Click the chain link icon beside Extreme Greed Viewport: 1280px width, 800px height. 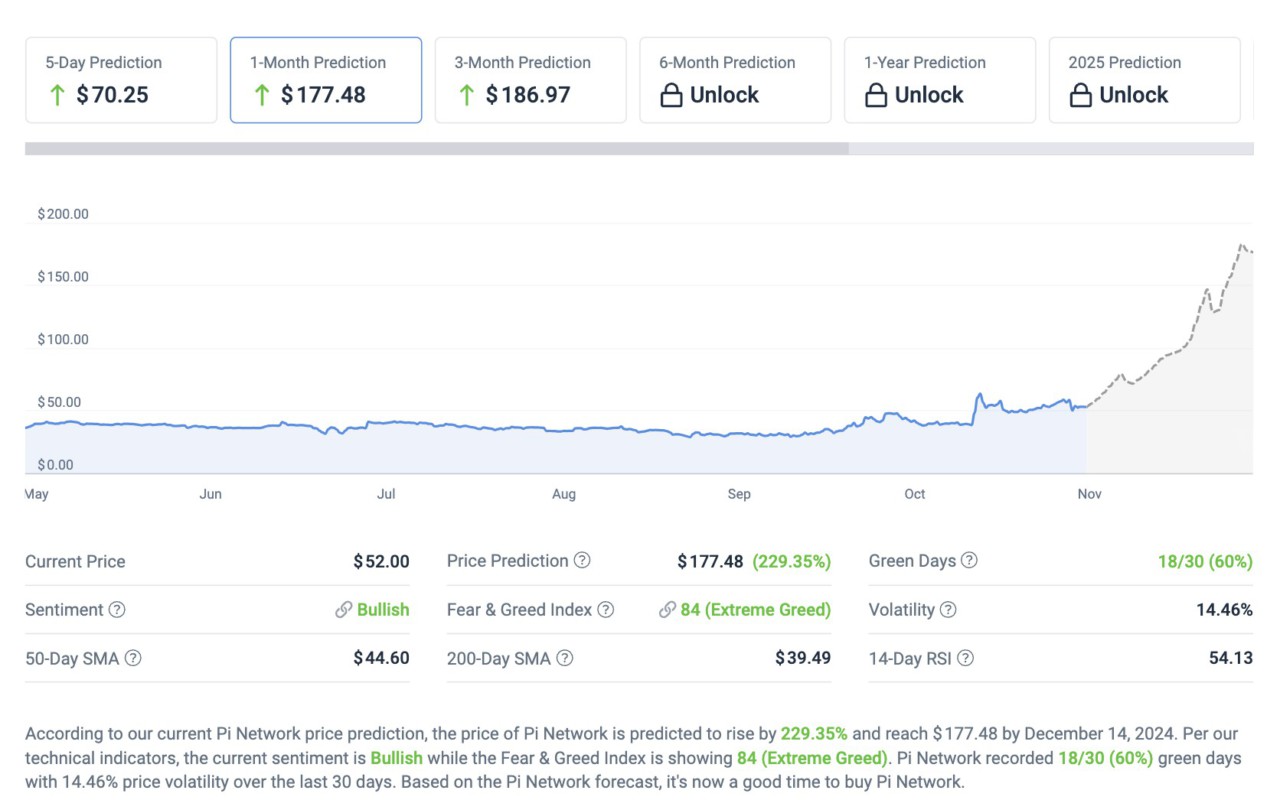click(667, 610)
